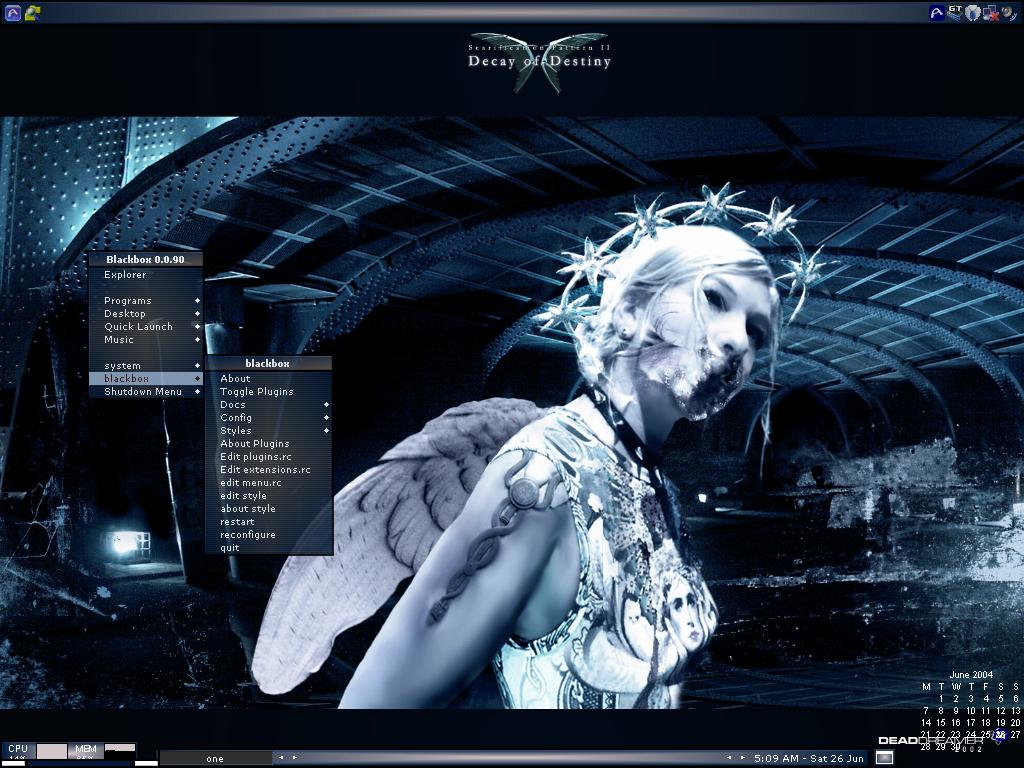This screenshot has width=1024, height=768.
Task: Open Explorer from Blackbox menu
Action: (x=146, y=275)
